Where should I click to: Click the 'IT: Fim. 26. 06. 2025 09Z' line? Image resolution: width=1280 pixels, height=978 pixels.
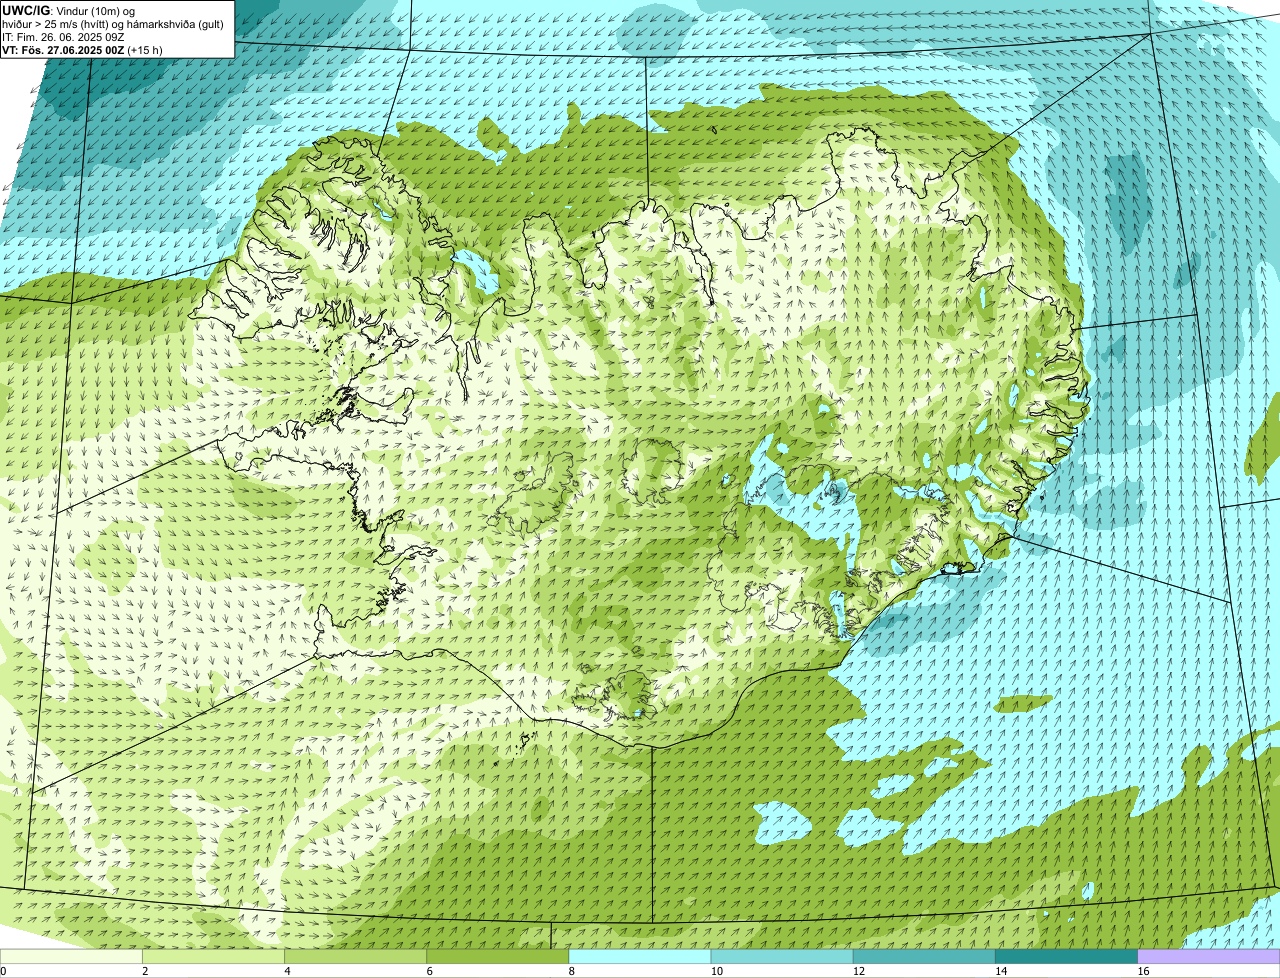[63, 37]
